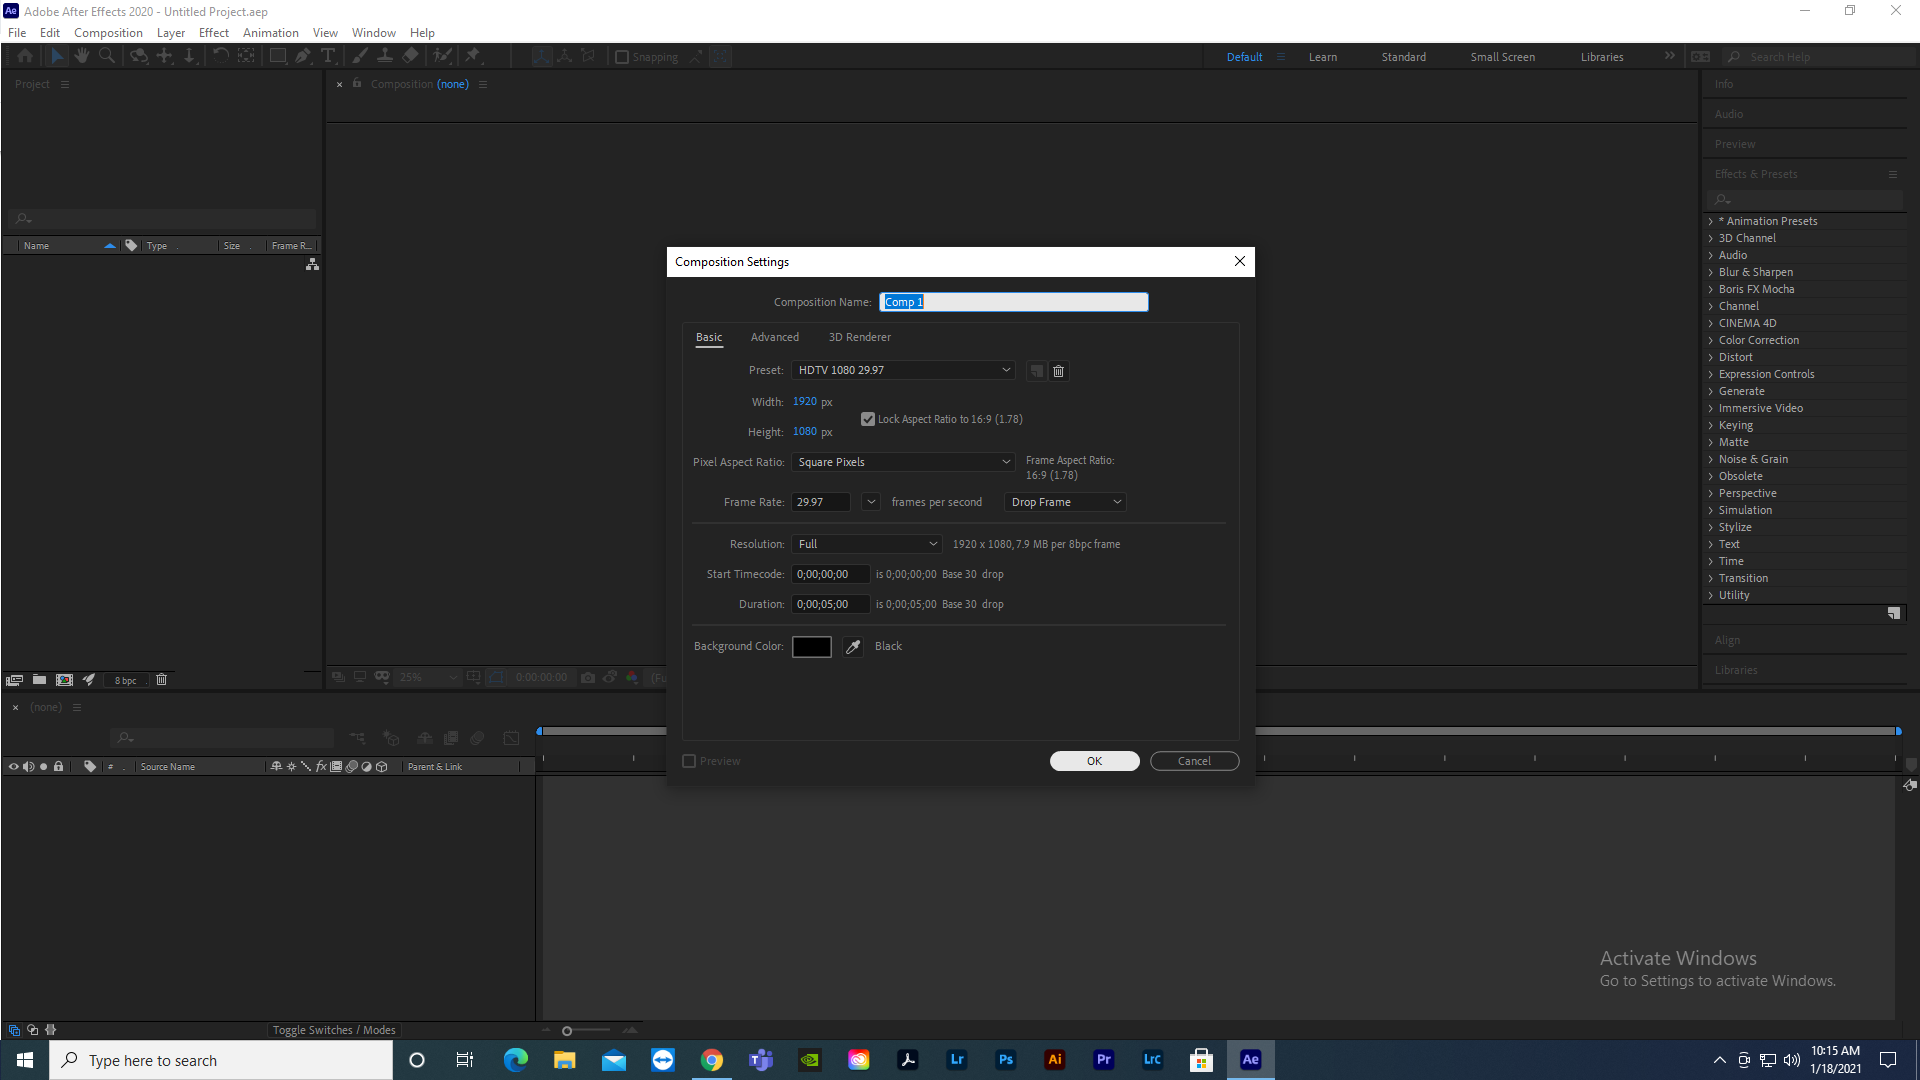Expand the Keying effects category

point(1710,426)
